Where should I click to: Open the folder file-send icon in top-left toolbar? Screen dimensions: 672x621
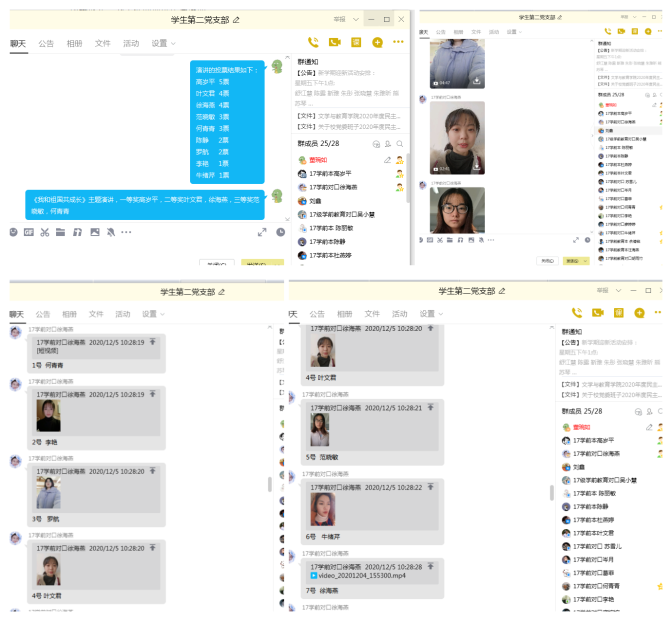[60, 232]
